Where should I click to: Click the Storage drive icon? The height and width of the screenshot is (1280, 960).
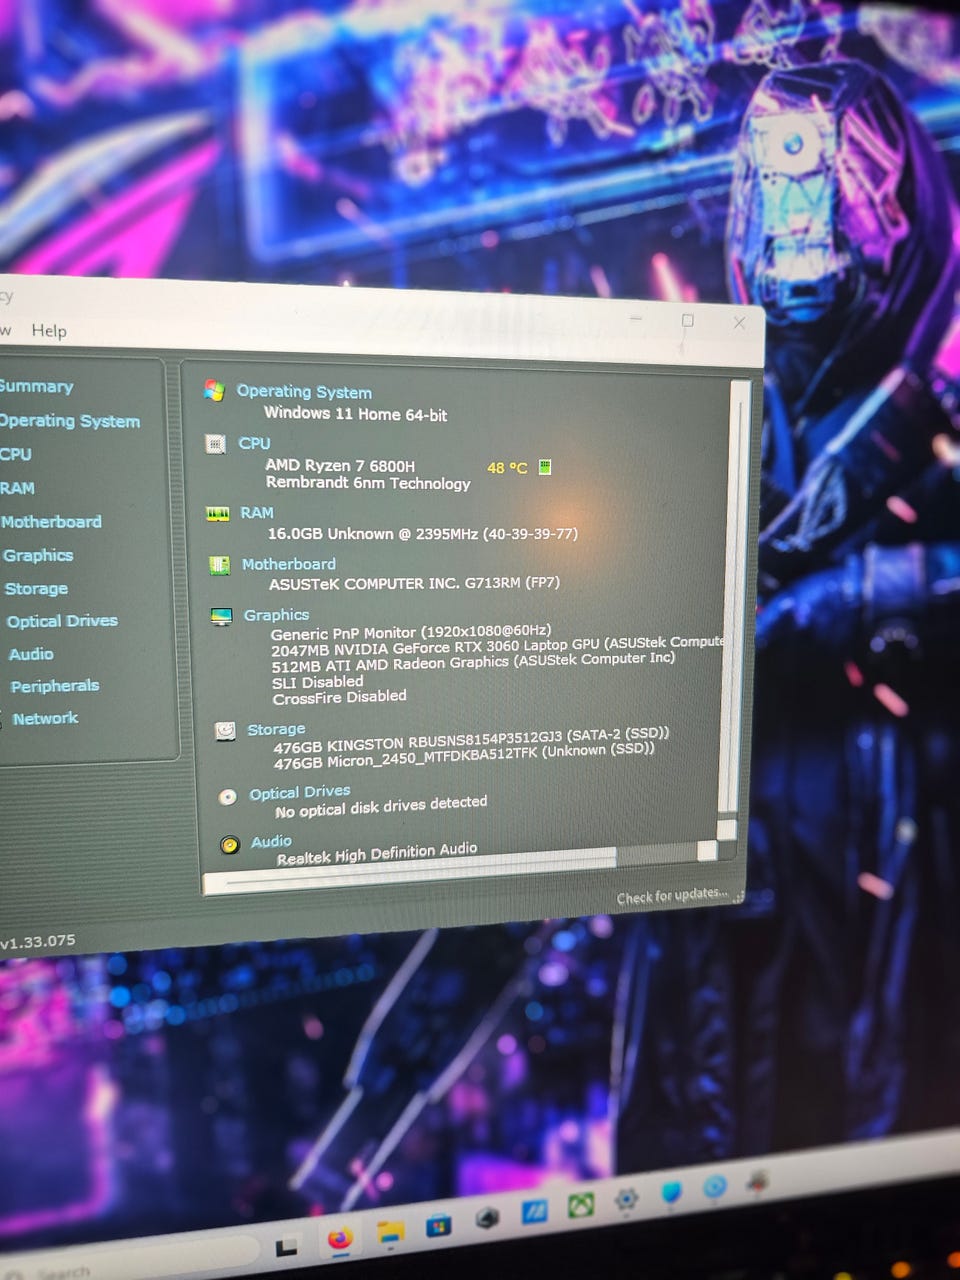tap(225, 731)
